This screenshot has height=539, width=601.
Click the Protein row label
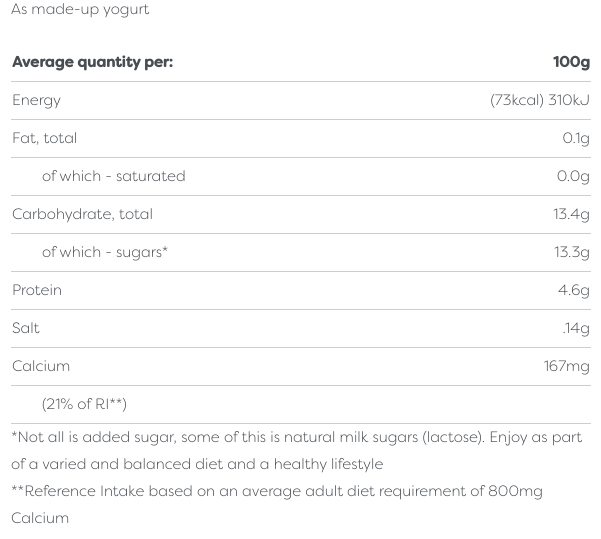click(x=37, y=290)
